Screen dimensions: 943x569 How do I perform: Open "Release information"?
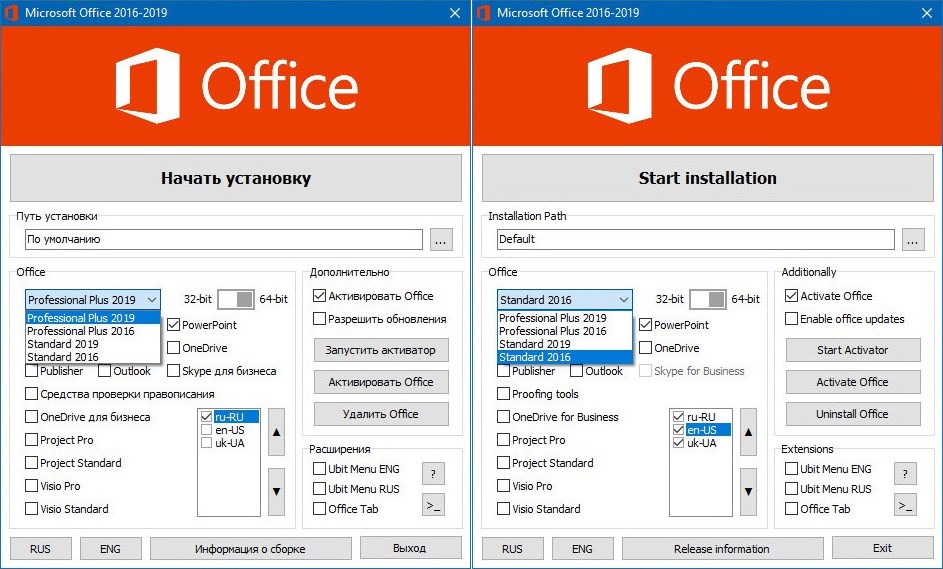tap(721, 548)
